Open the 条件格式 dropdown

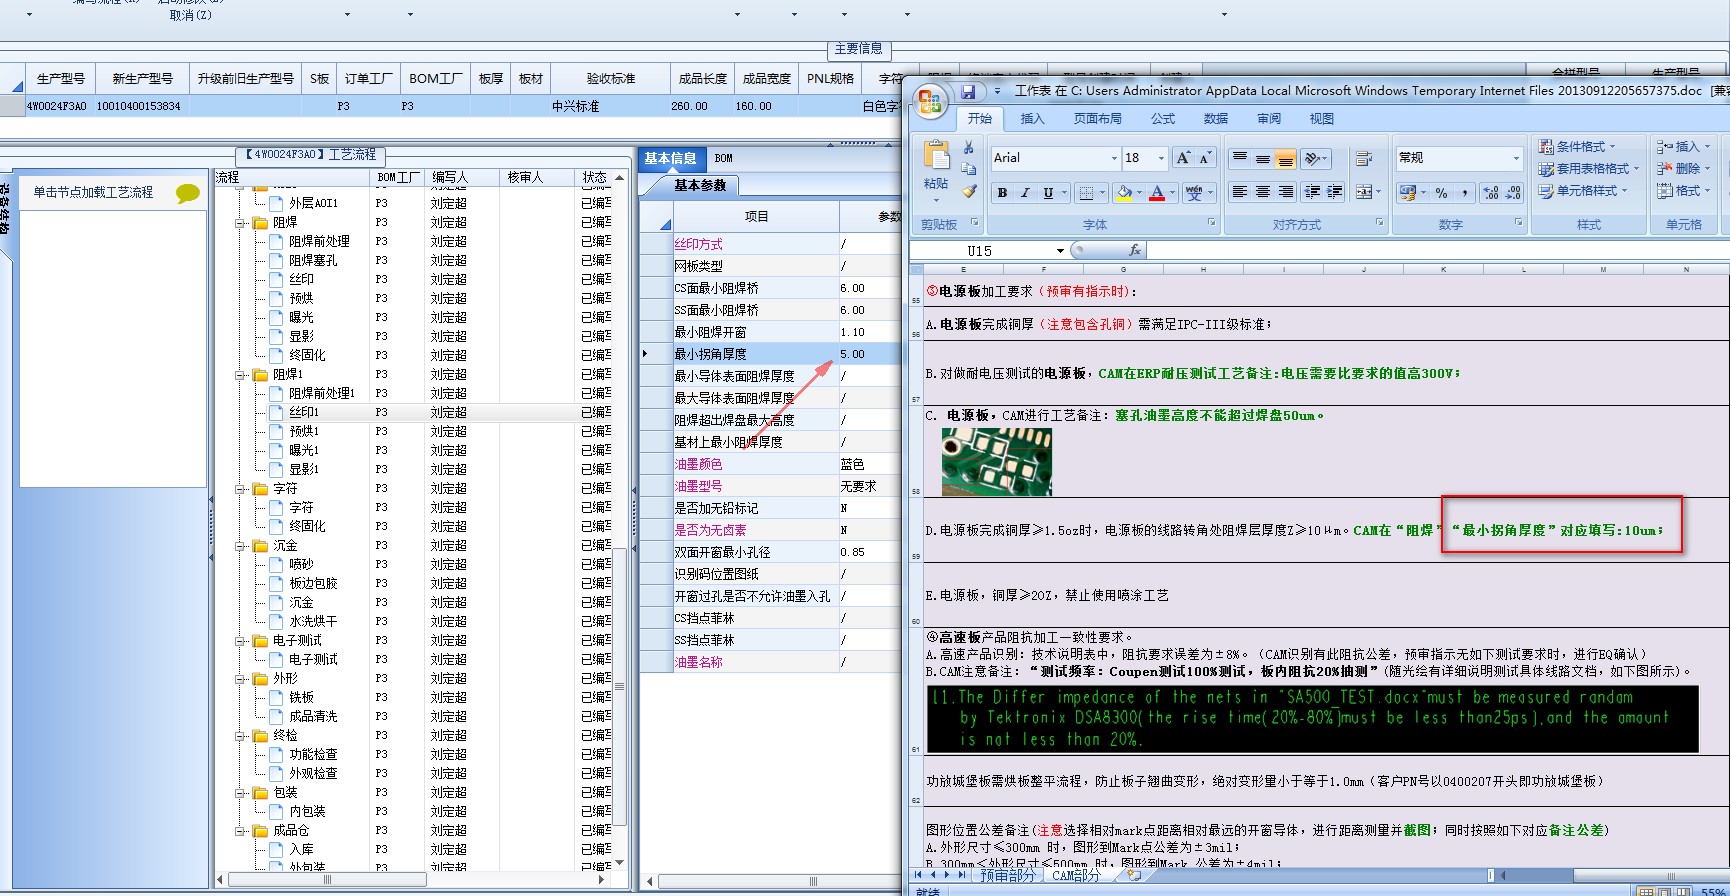[x=1576, y=146]
